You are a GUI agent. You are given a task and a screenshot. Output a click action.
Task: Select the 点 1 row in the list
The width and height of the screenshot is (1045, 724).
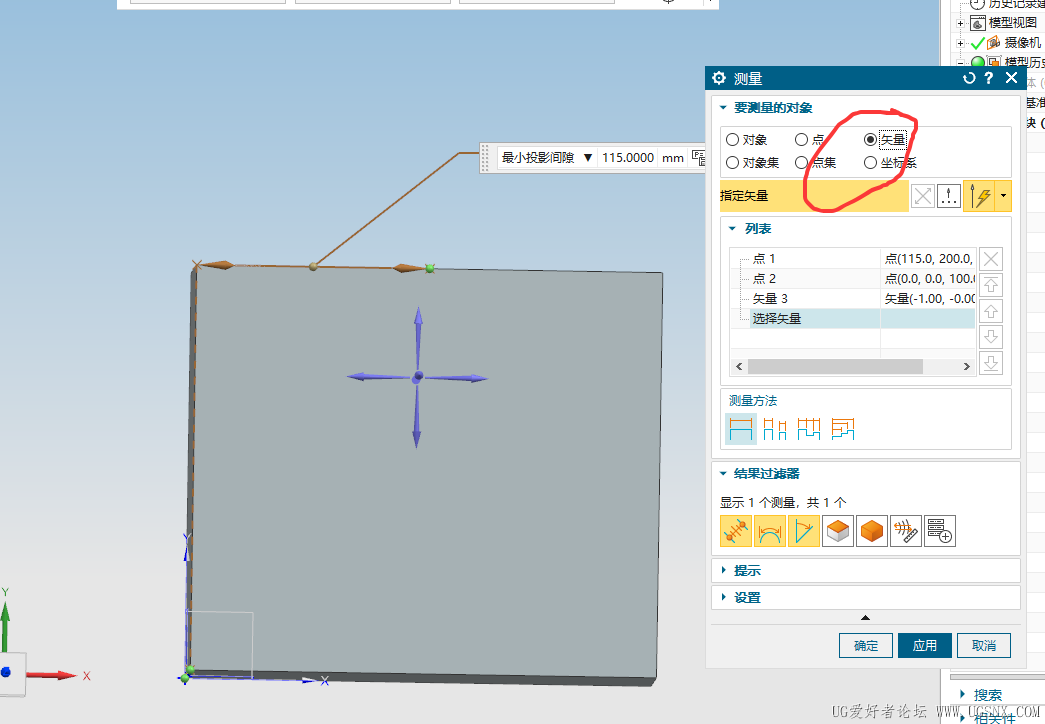point(854,259)
